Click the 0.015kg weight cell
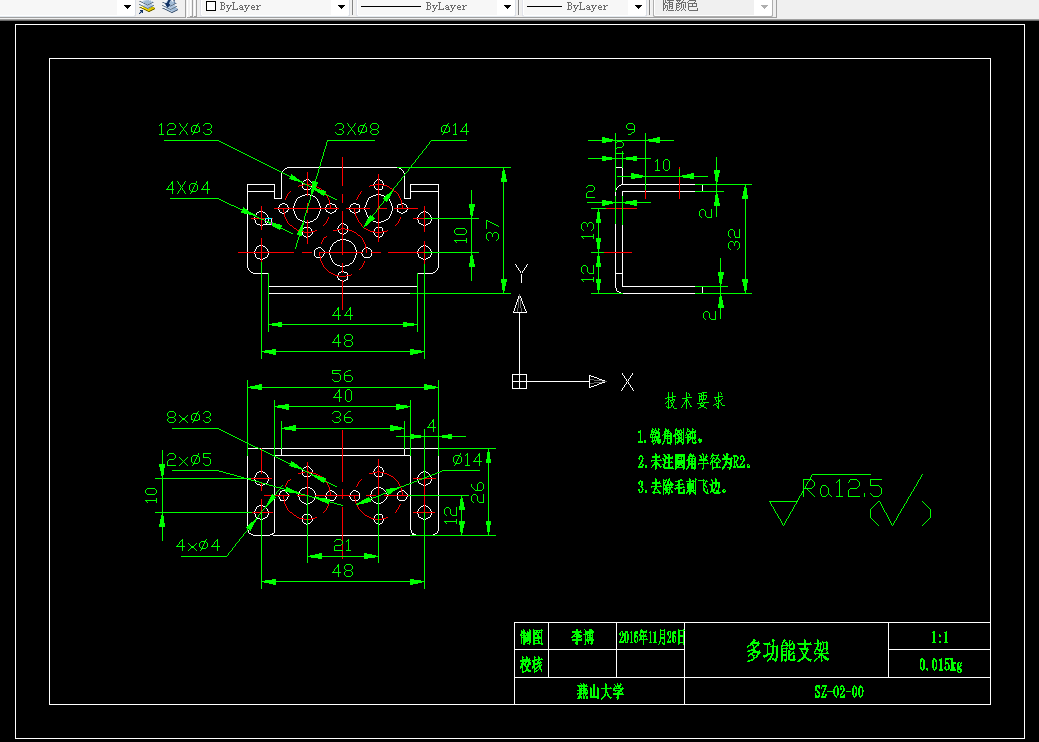1039x742 pixels. pyautogui.click(x=940, y=664)
